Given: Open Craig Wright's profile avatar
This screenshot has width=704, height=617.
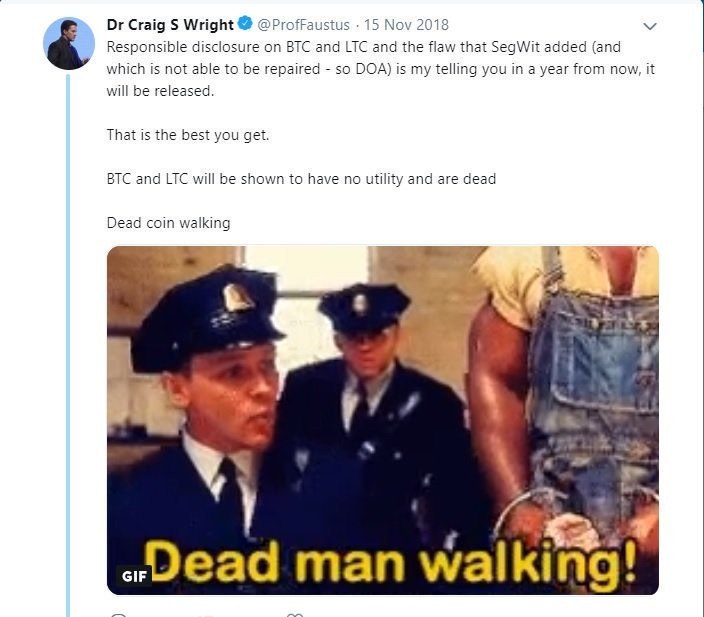Looking at the screenshot, I should pos(69,44).
